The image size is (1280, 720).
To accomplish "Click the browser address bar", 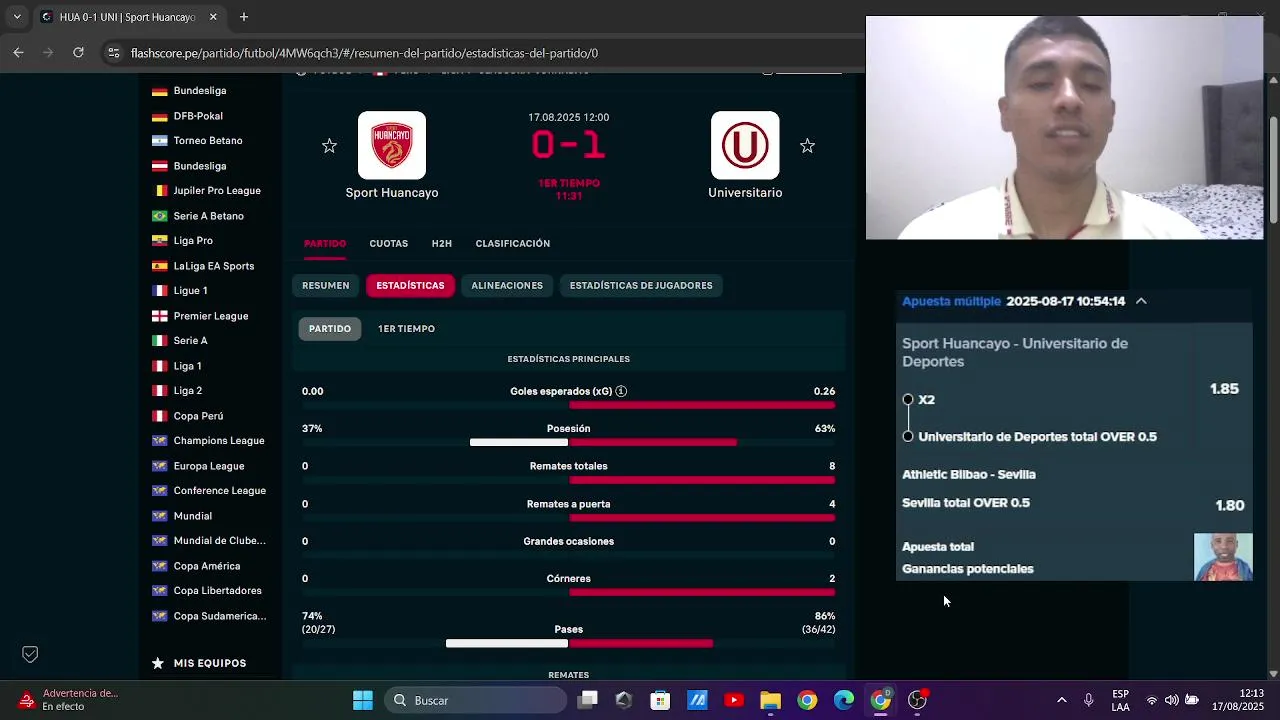I will (x=480, y=53).
